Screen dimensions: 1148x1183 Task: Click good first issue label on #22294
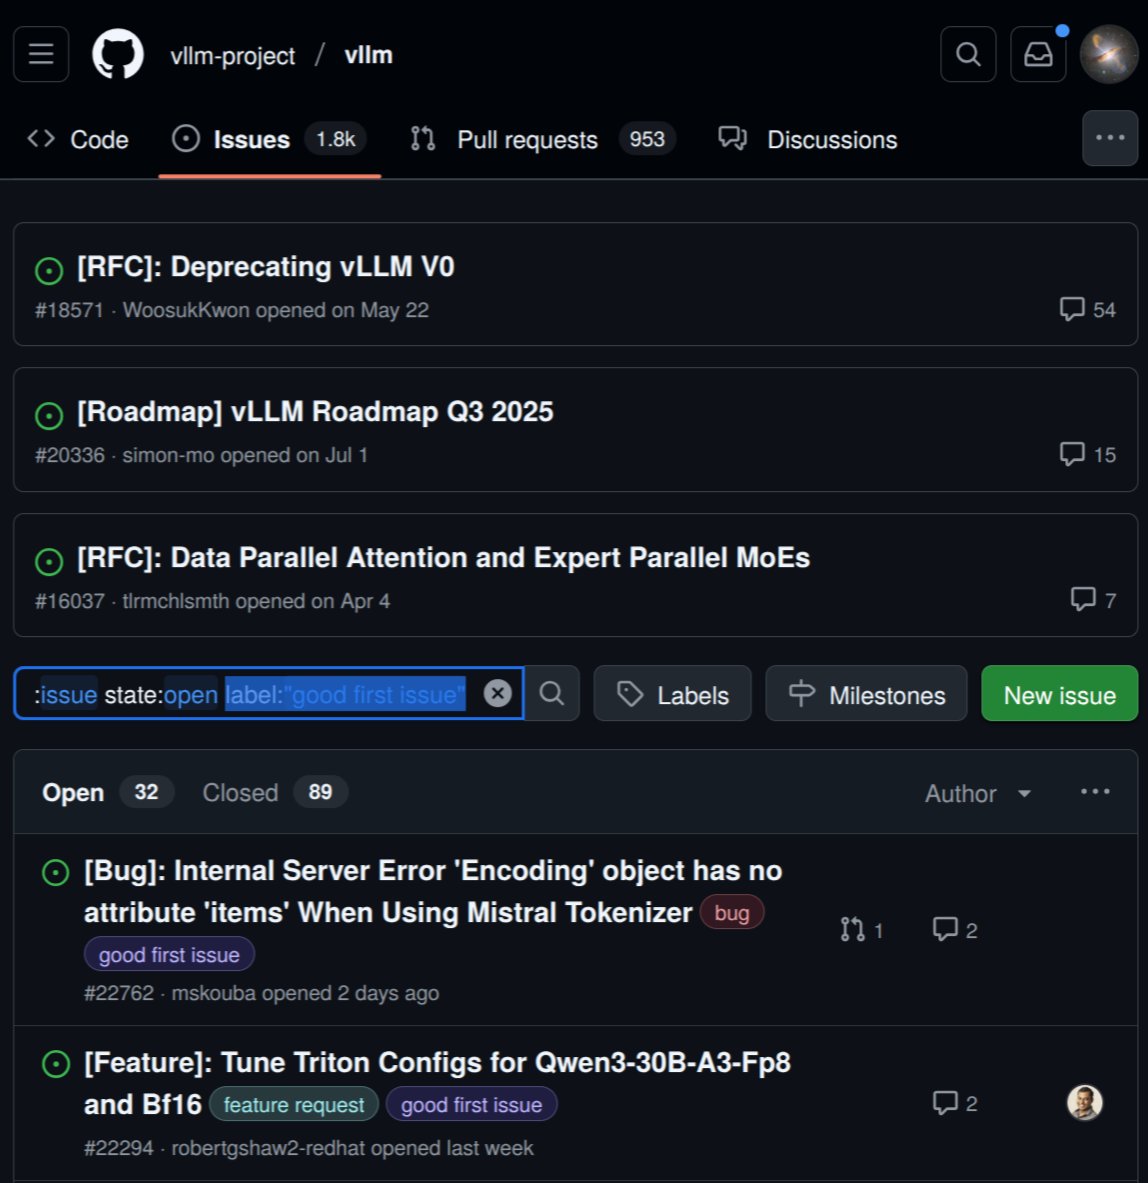pos(471,1105)
